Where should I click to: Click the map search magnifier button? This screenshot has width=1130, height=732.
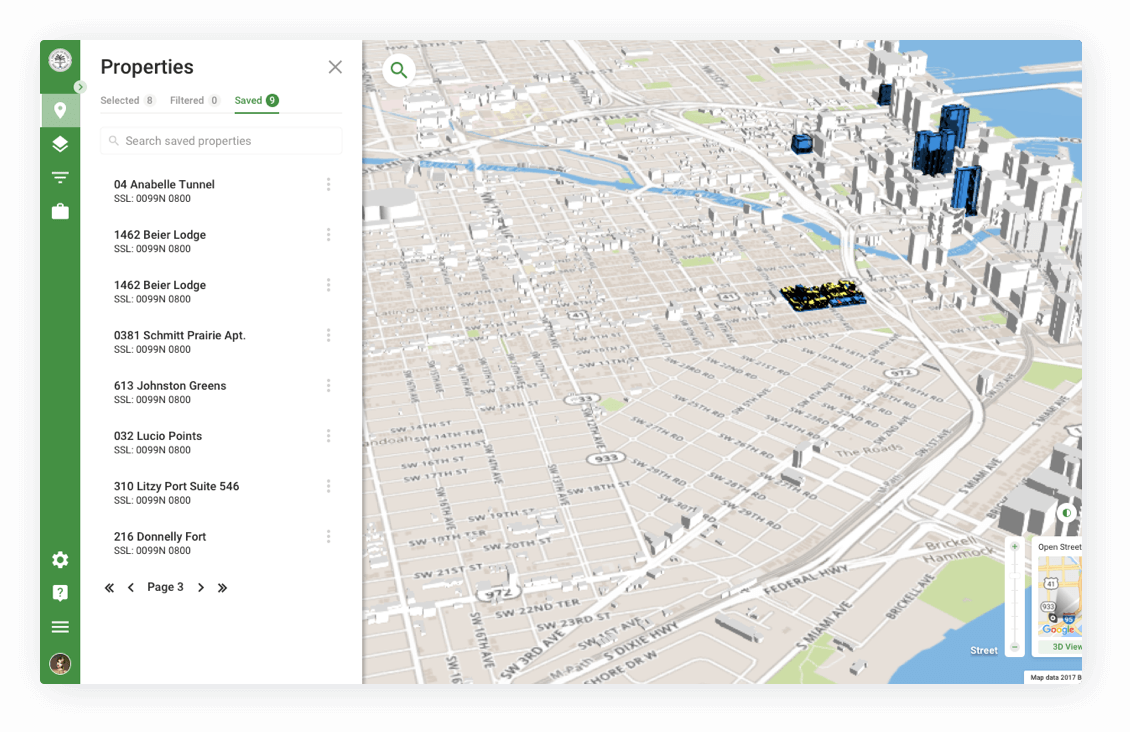click(x=399, y=70)
